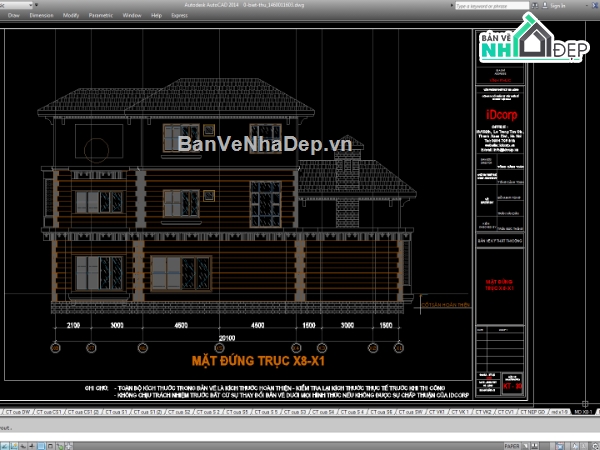Switch to the CT cua S1 (2) layout tab
The height and width of the screenshot is (450, 600).
pos(147,412)
